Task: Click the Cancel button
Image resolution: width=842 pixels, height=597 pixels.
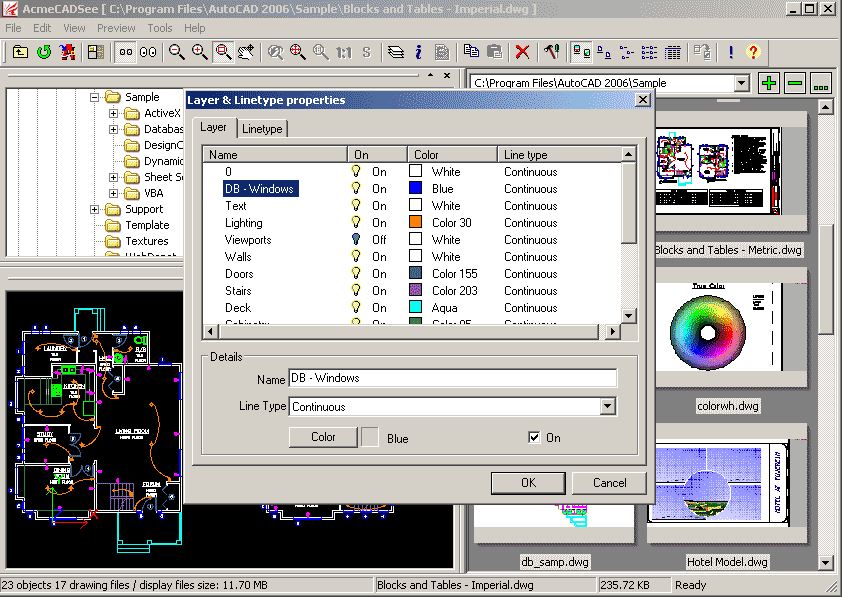Action: [x=609, y=483]
